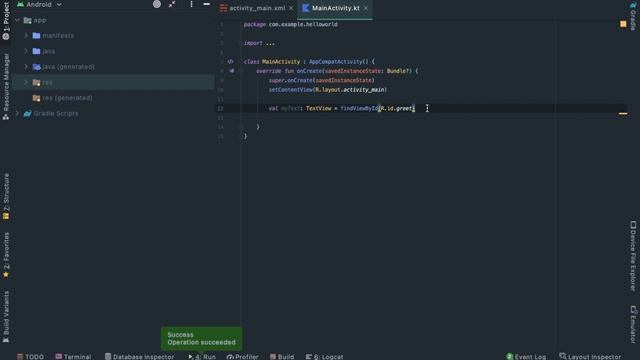Image resolution: width=640 pixels, height=360 pixels.
Task: Click the yellow warning indicator in editor corner
Action: click(x=623, y=24)
